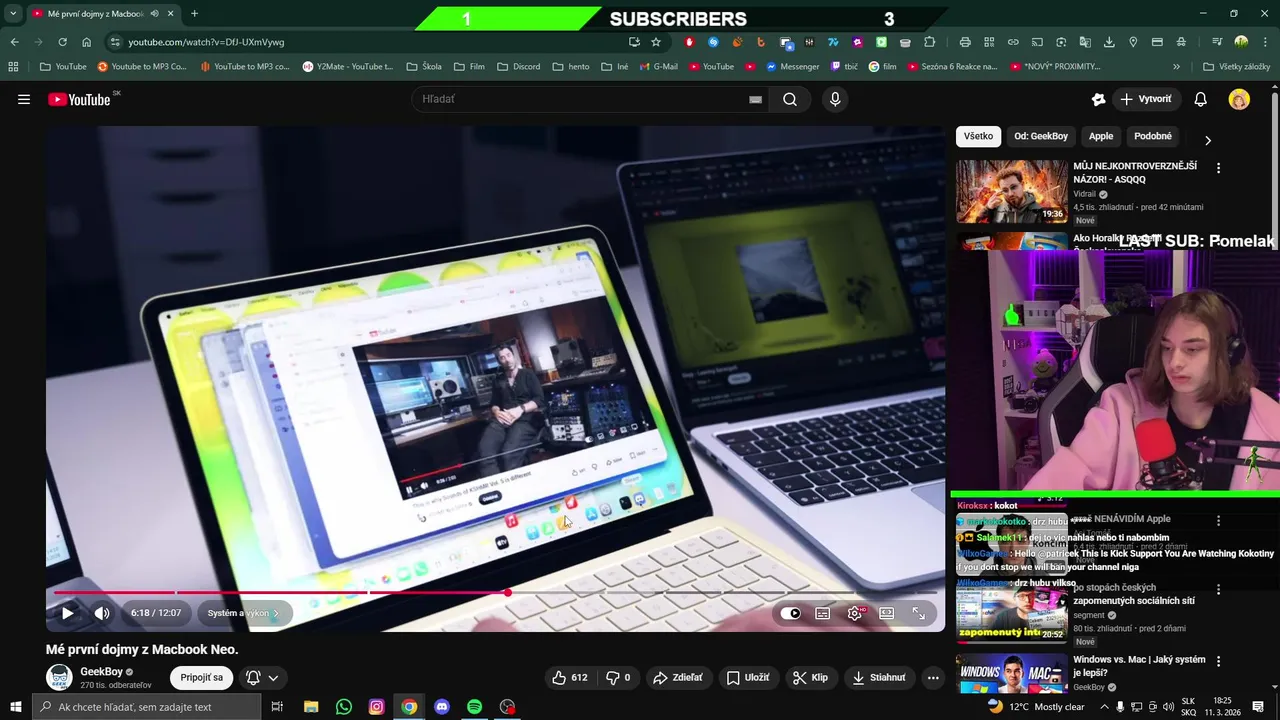Open the more actions three-dot menu under video
Screen dimensions: 1280x720
coord(933,677)
